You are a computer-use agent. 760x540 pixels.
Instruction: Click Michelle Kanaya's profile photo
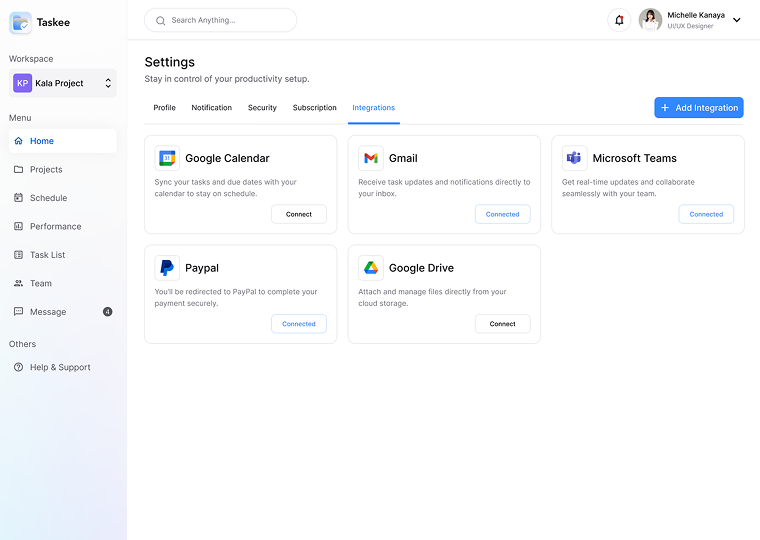point(650,20)
